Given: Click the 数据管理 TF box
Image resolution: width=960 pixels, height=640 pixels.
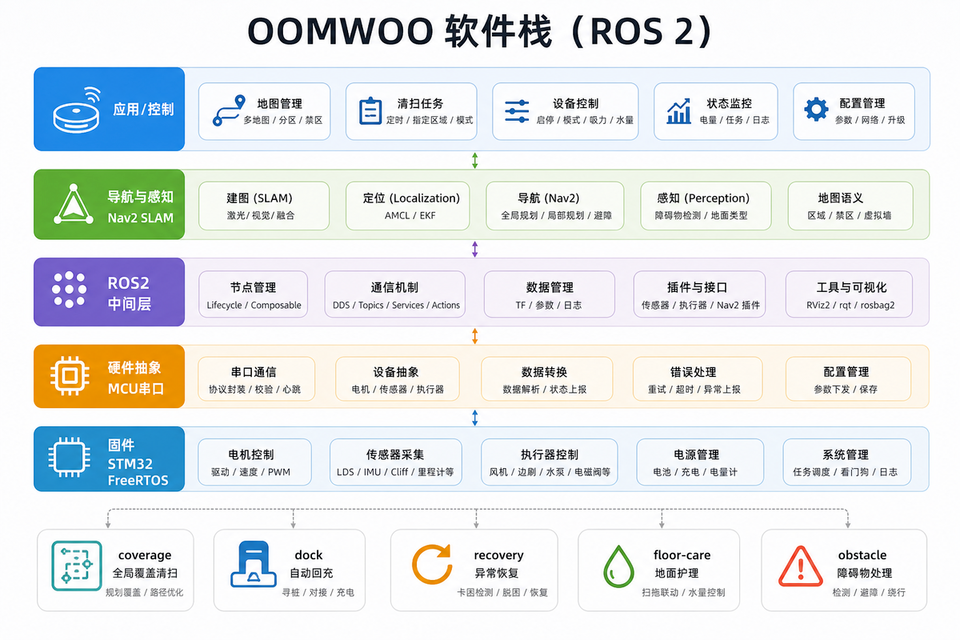Looking at the screenshot, I should coord(549,295).
